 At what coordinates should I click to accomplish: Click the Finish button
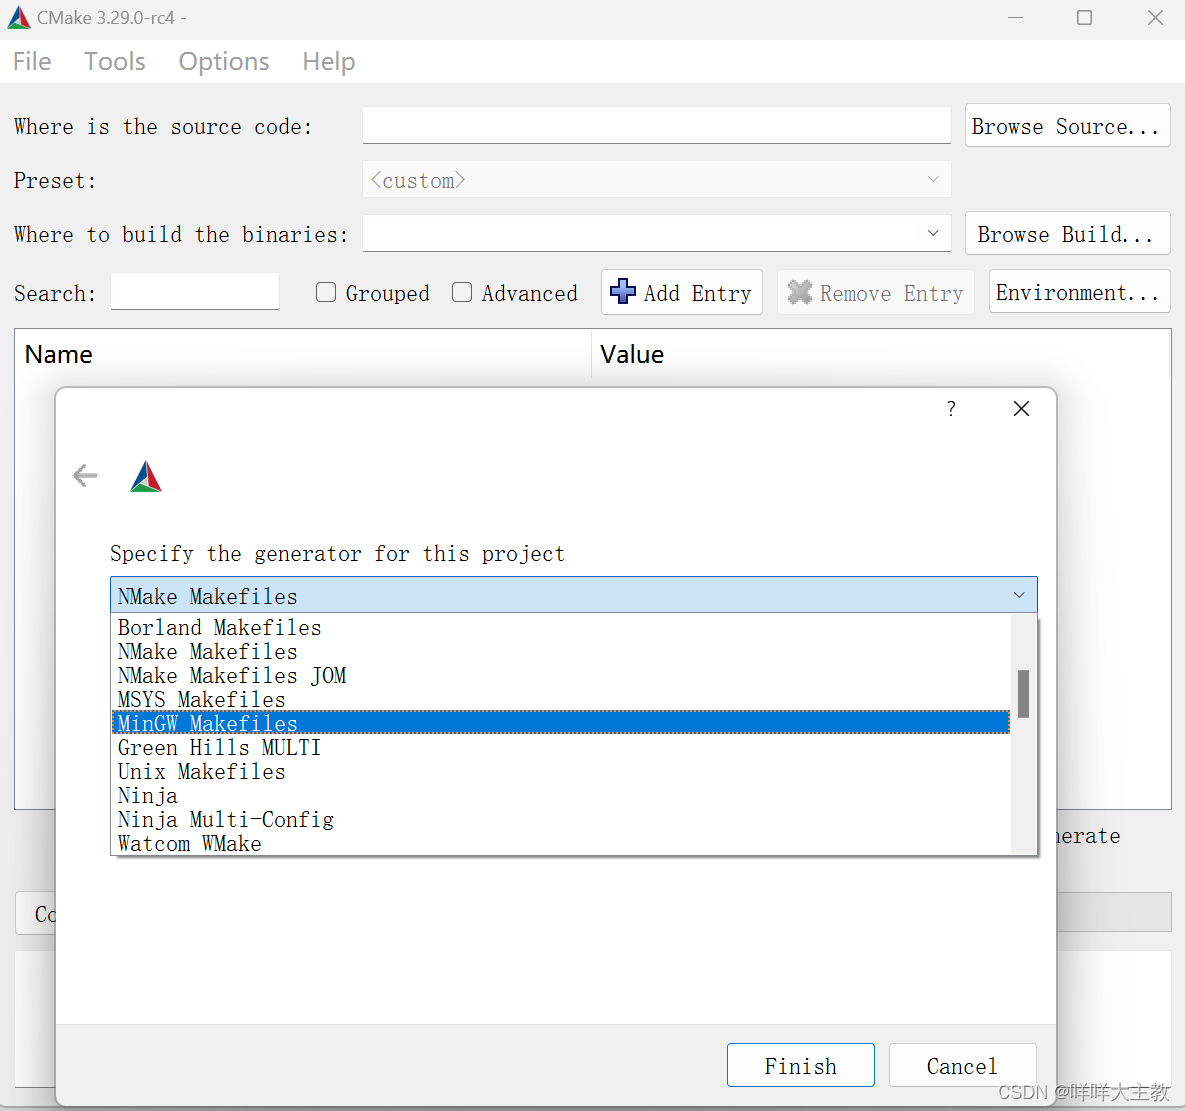pyautogui.click(x=800, y=1064)
